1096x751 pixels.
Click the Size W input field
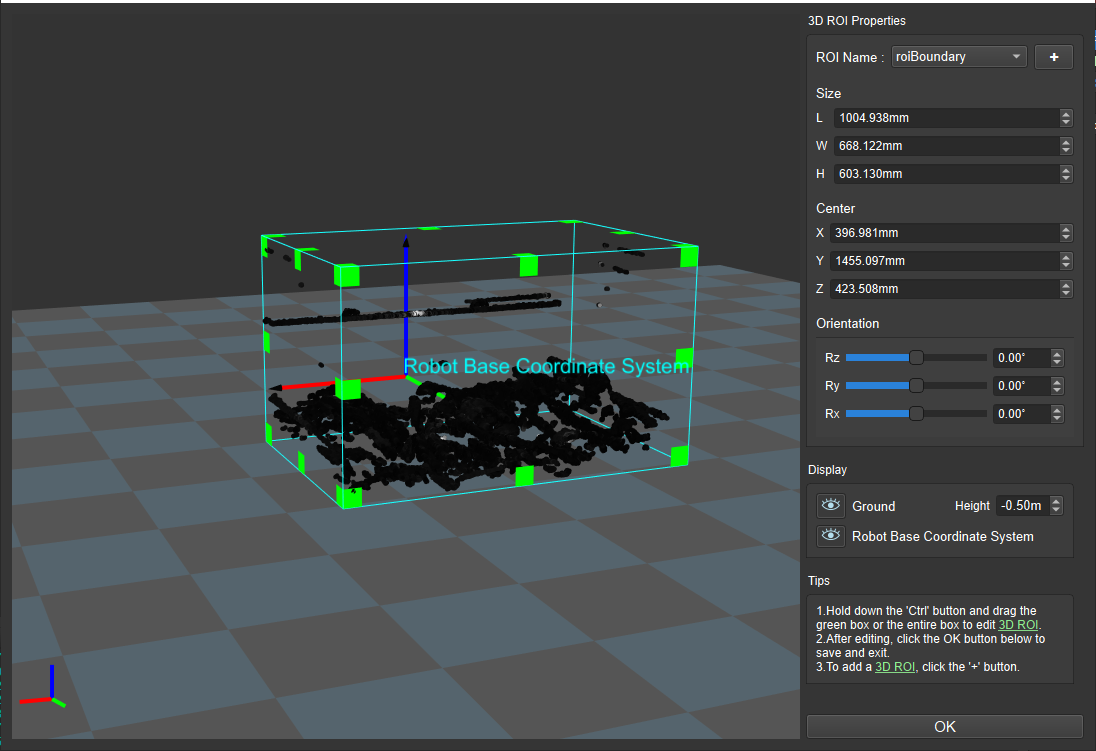[946, 145]
